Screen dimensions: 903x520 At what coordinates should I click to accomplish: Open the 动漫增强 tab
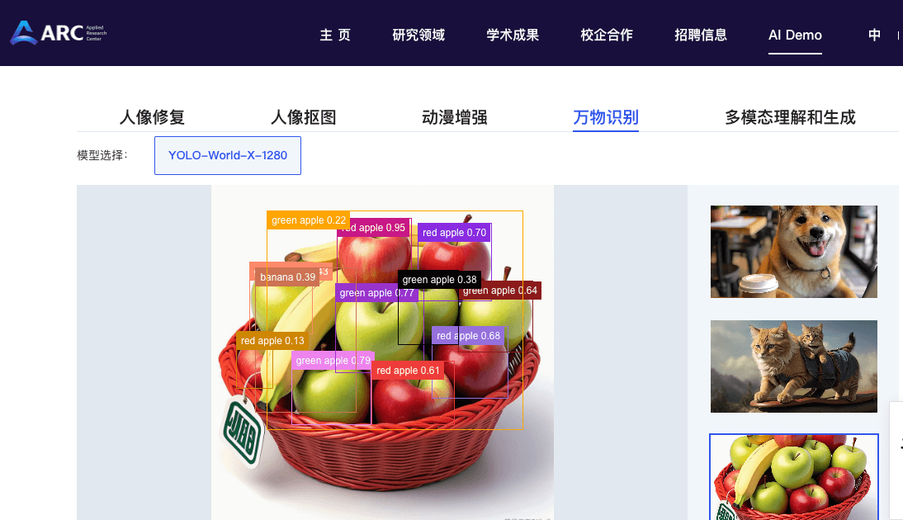point(454,117)
